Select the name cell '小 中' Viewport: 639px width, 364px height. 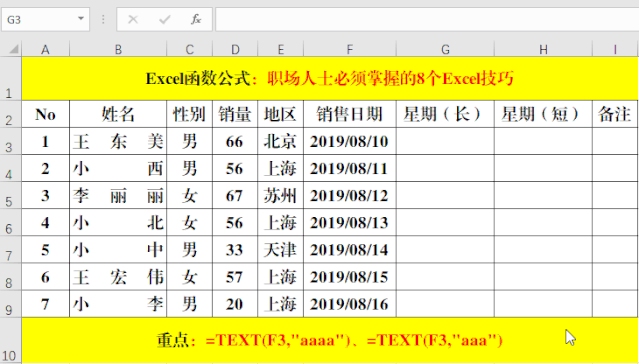coord(118,249)
